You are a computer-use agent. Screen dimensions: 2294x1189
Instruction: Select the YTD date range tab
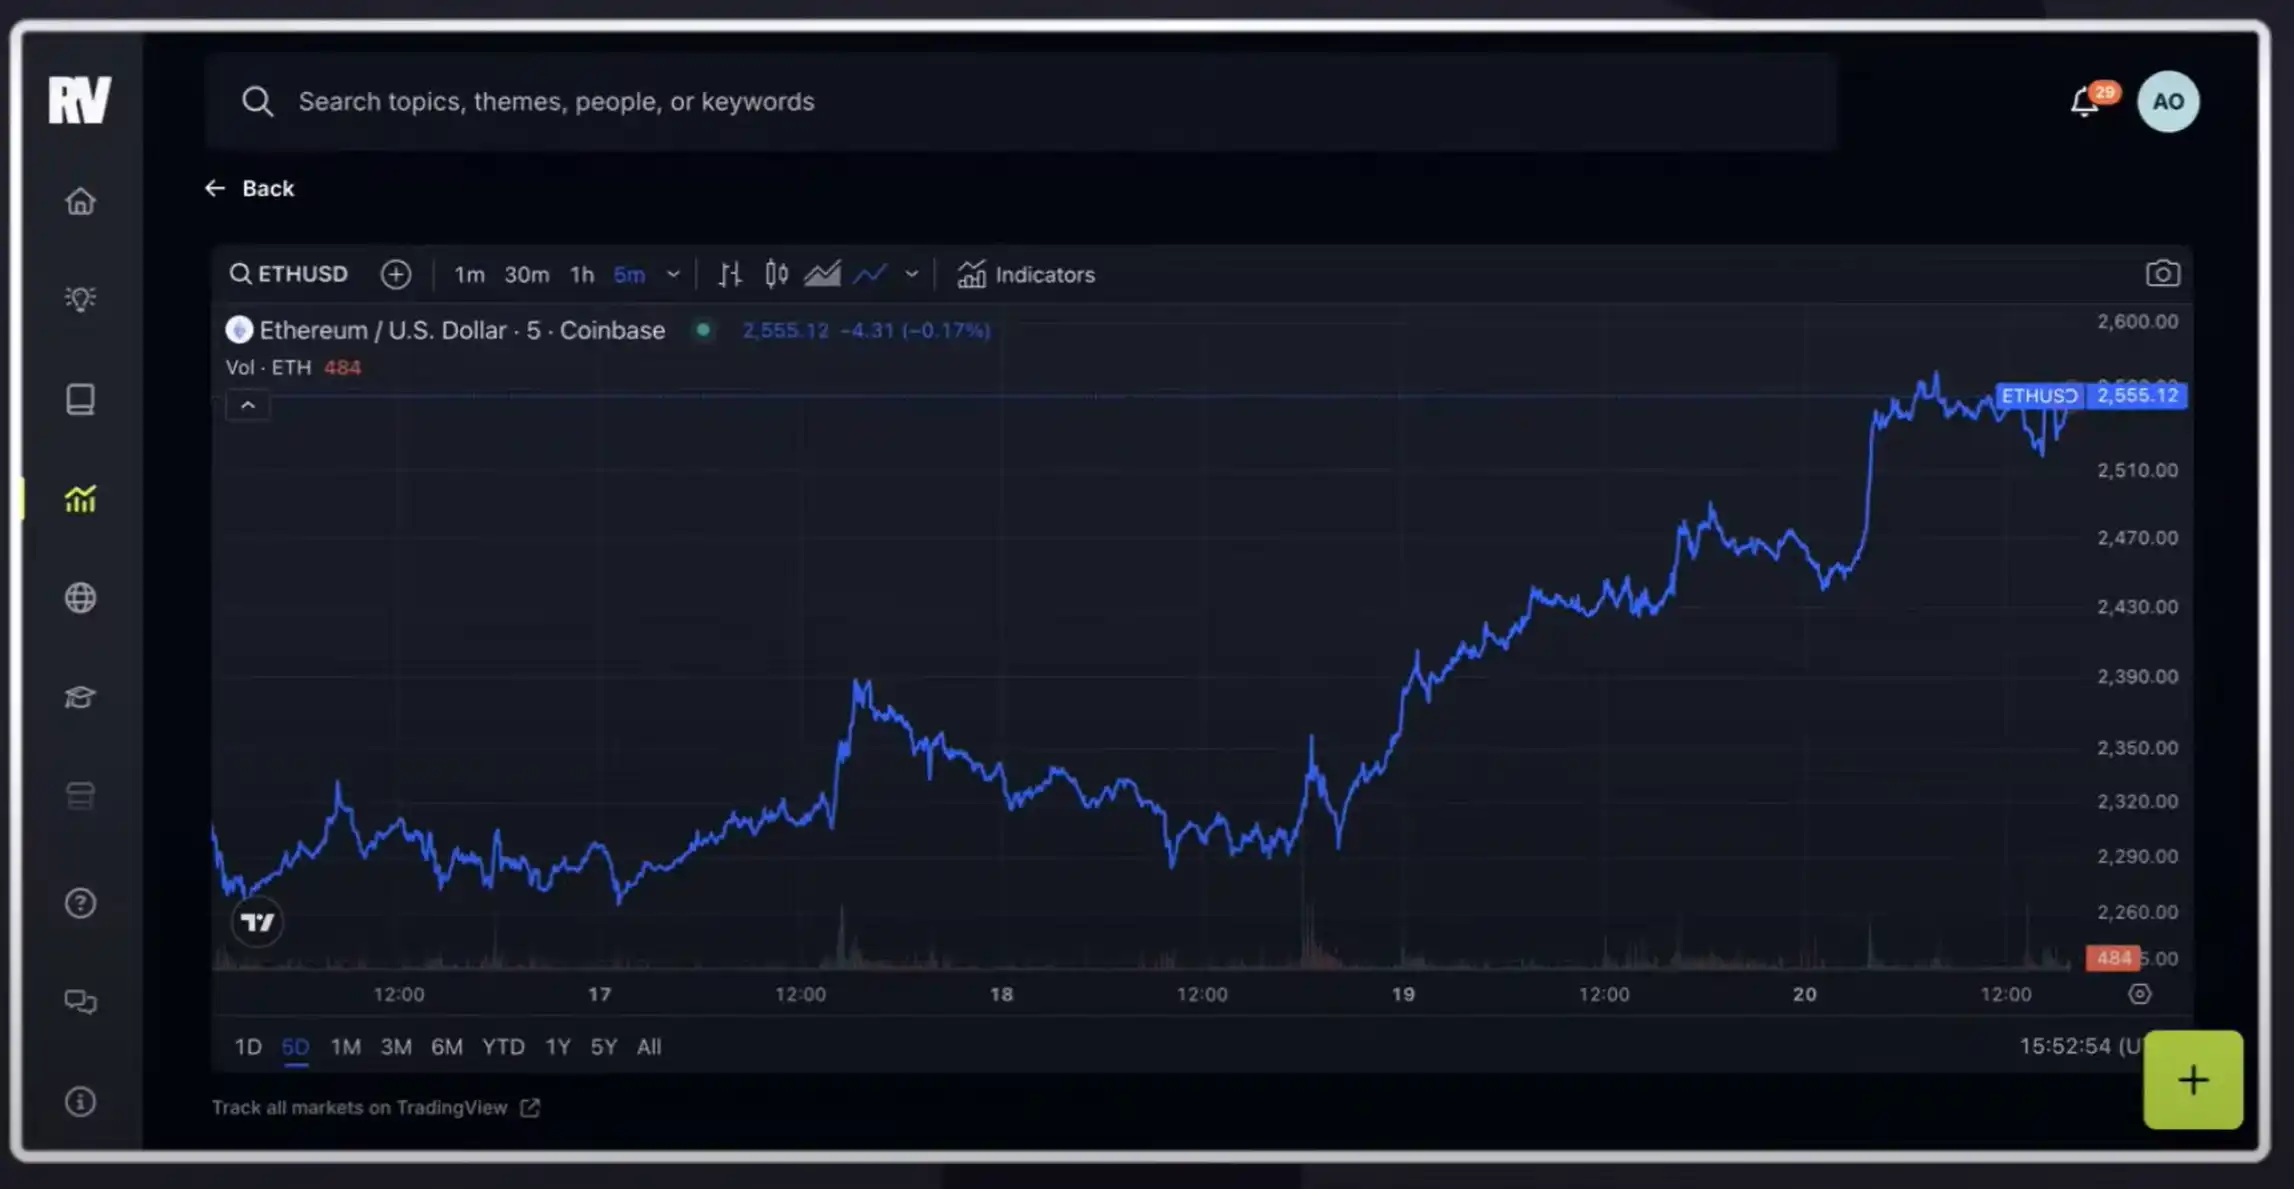(503, 1047)
